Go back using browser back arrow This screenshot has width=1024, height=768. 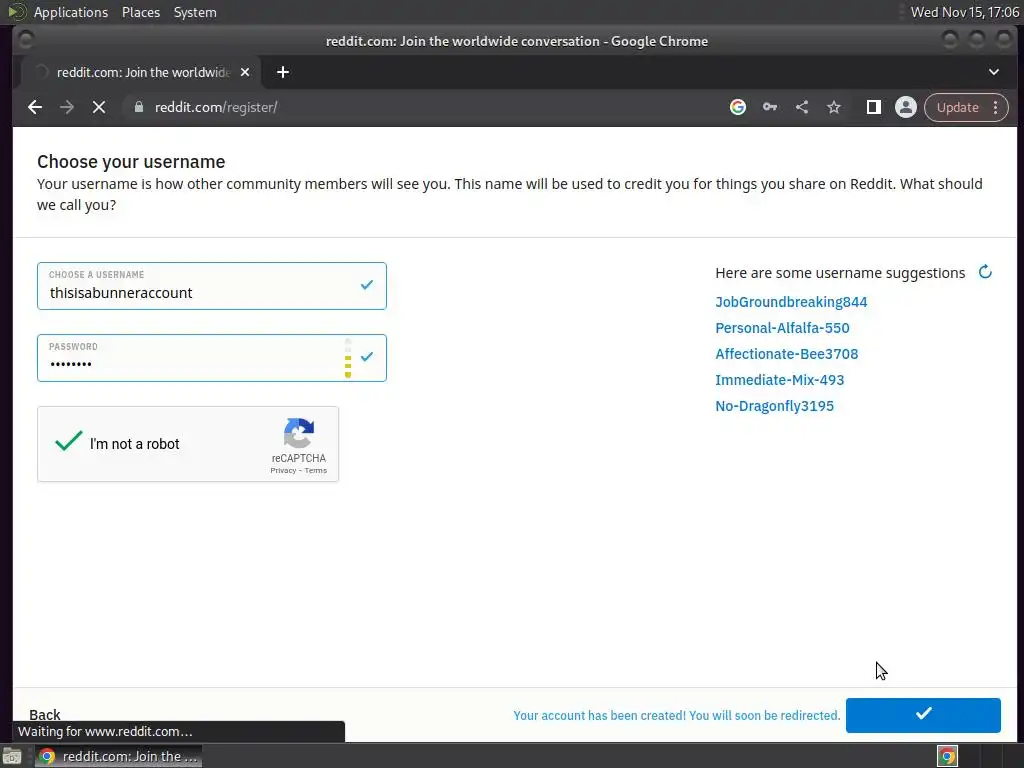pyautogui.click(x=35, y=107)
